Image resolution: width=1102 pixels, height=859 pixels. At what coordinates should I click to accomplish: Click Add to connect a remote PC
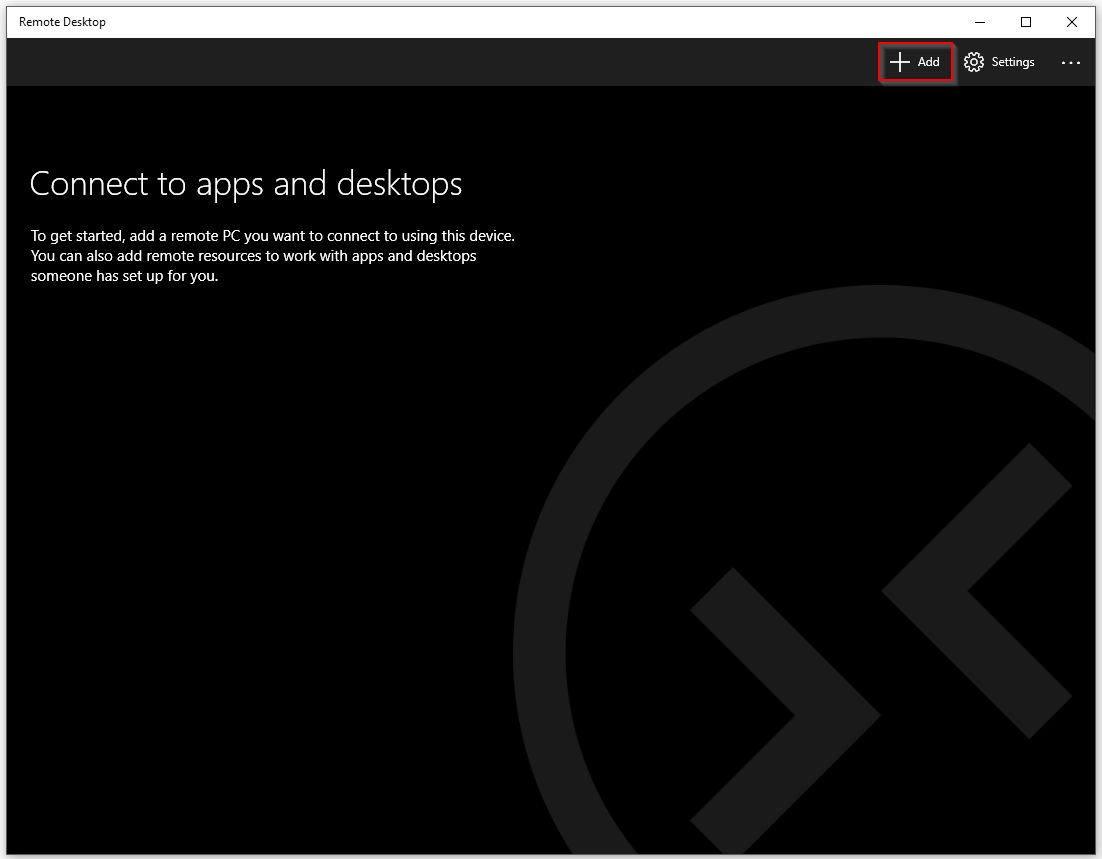[915, 62]
